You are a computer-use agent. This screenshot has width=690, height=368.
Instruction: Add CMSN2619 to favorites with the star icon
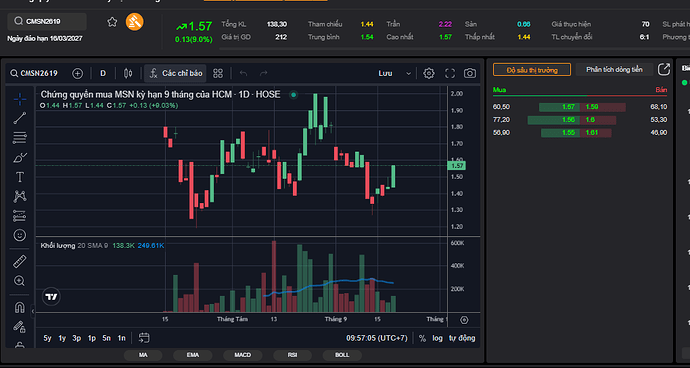(112, 22)
